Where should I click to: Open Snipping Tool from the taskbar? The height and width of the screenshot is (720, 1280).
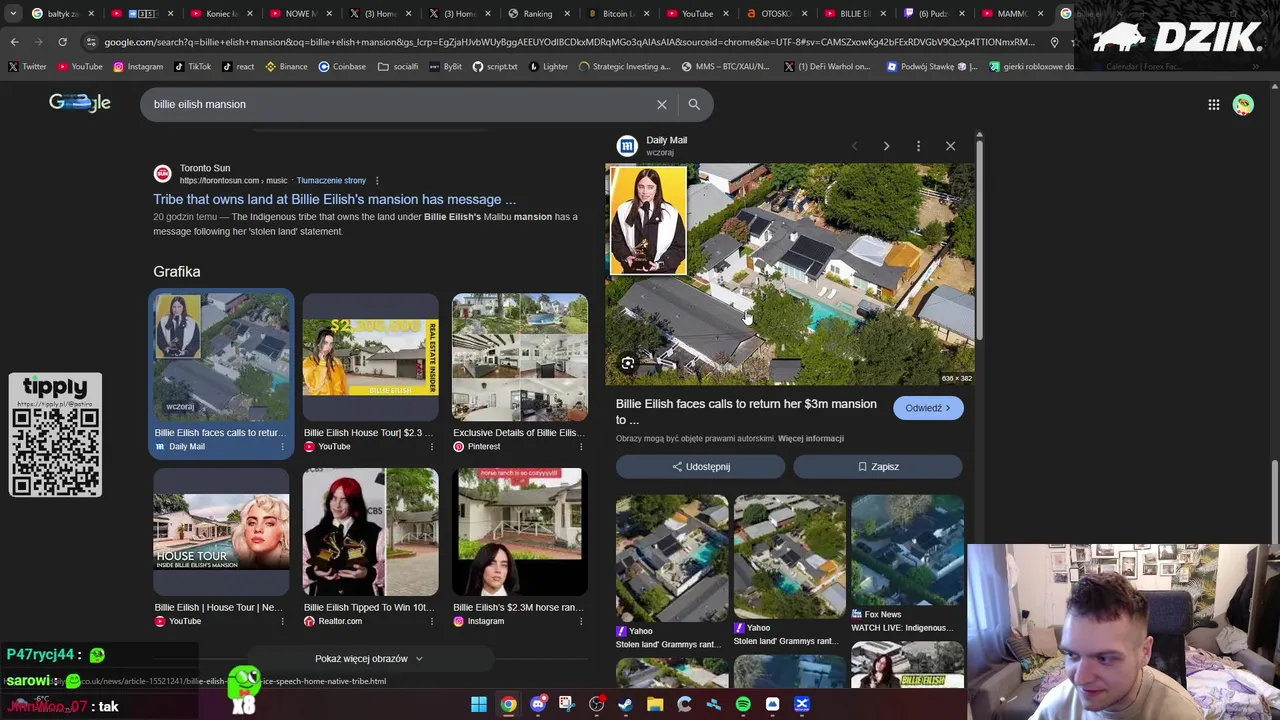[567, 705]
